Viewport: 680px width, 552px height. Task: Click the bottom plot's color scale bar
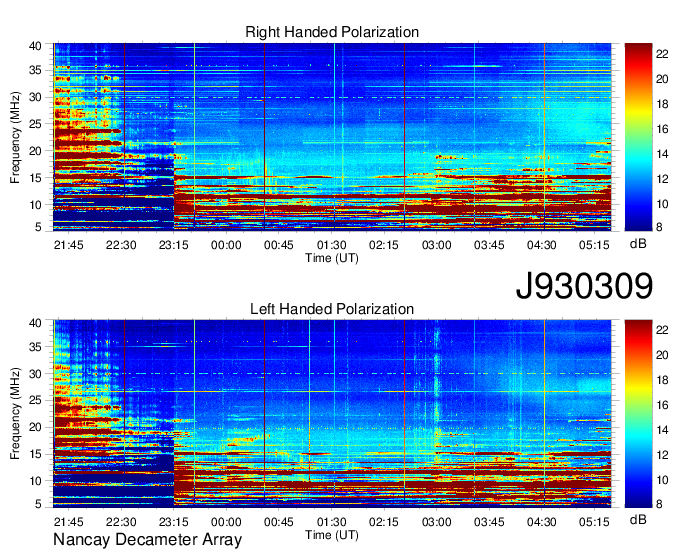638,414
